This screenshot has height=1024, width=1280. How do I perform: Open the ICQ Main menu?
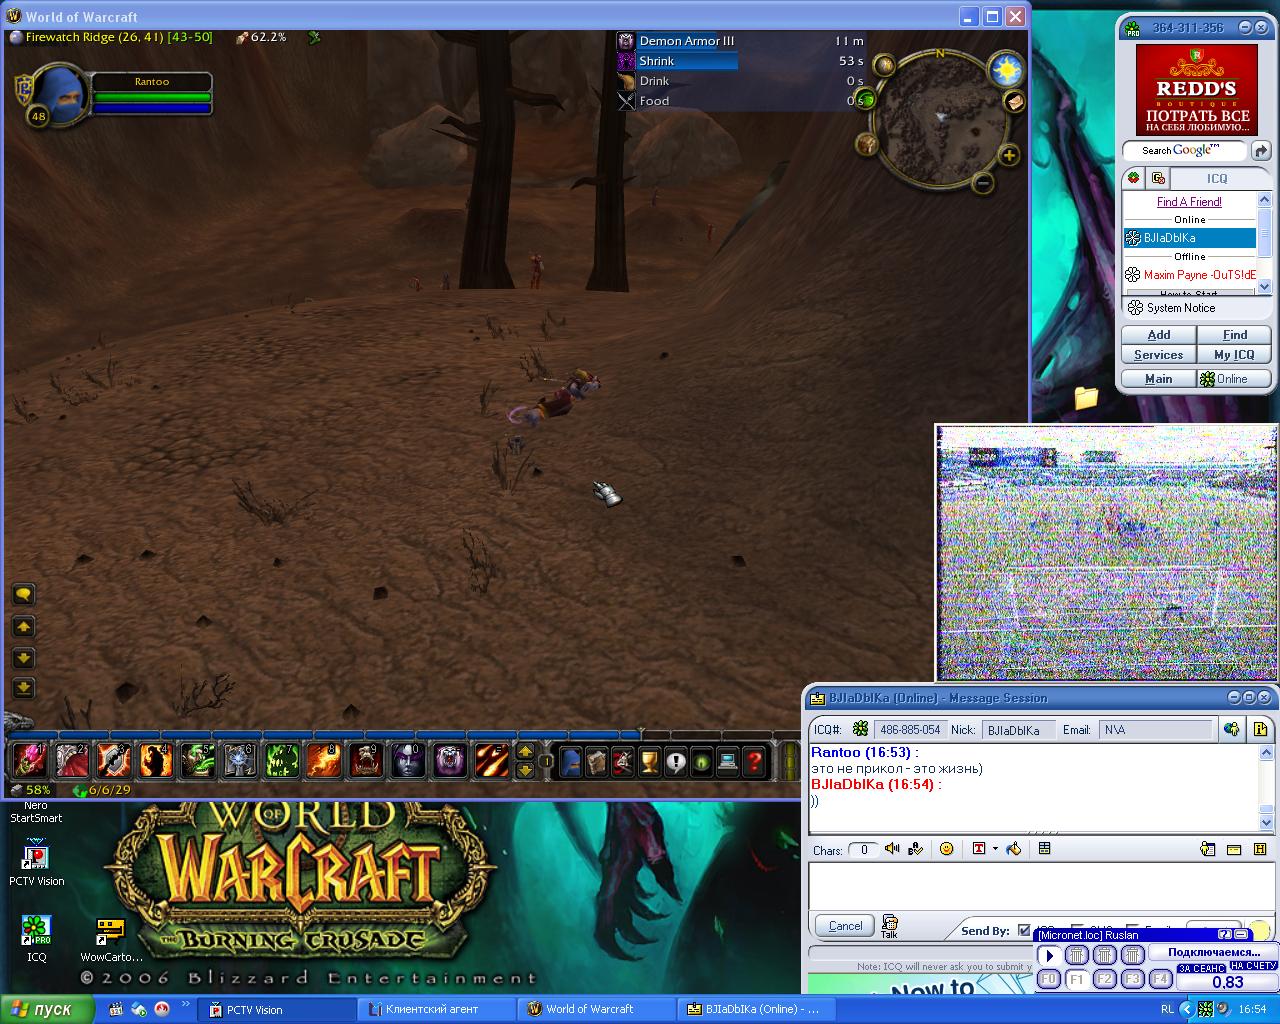[1158, 379]
